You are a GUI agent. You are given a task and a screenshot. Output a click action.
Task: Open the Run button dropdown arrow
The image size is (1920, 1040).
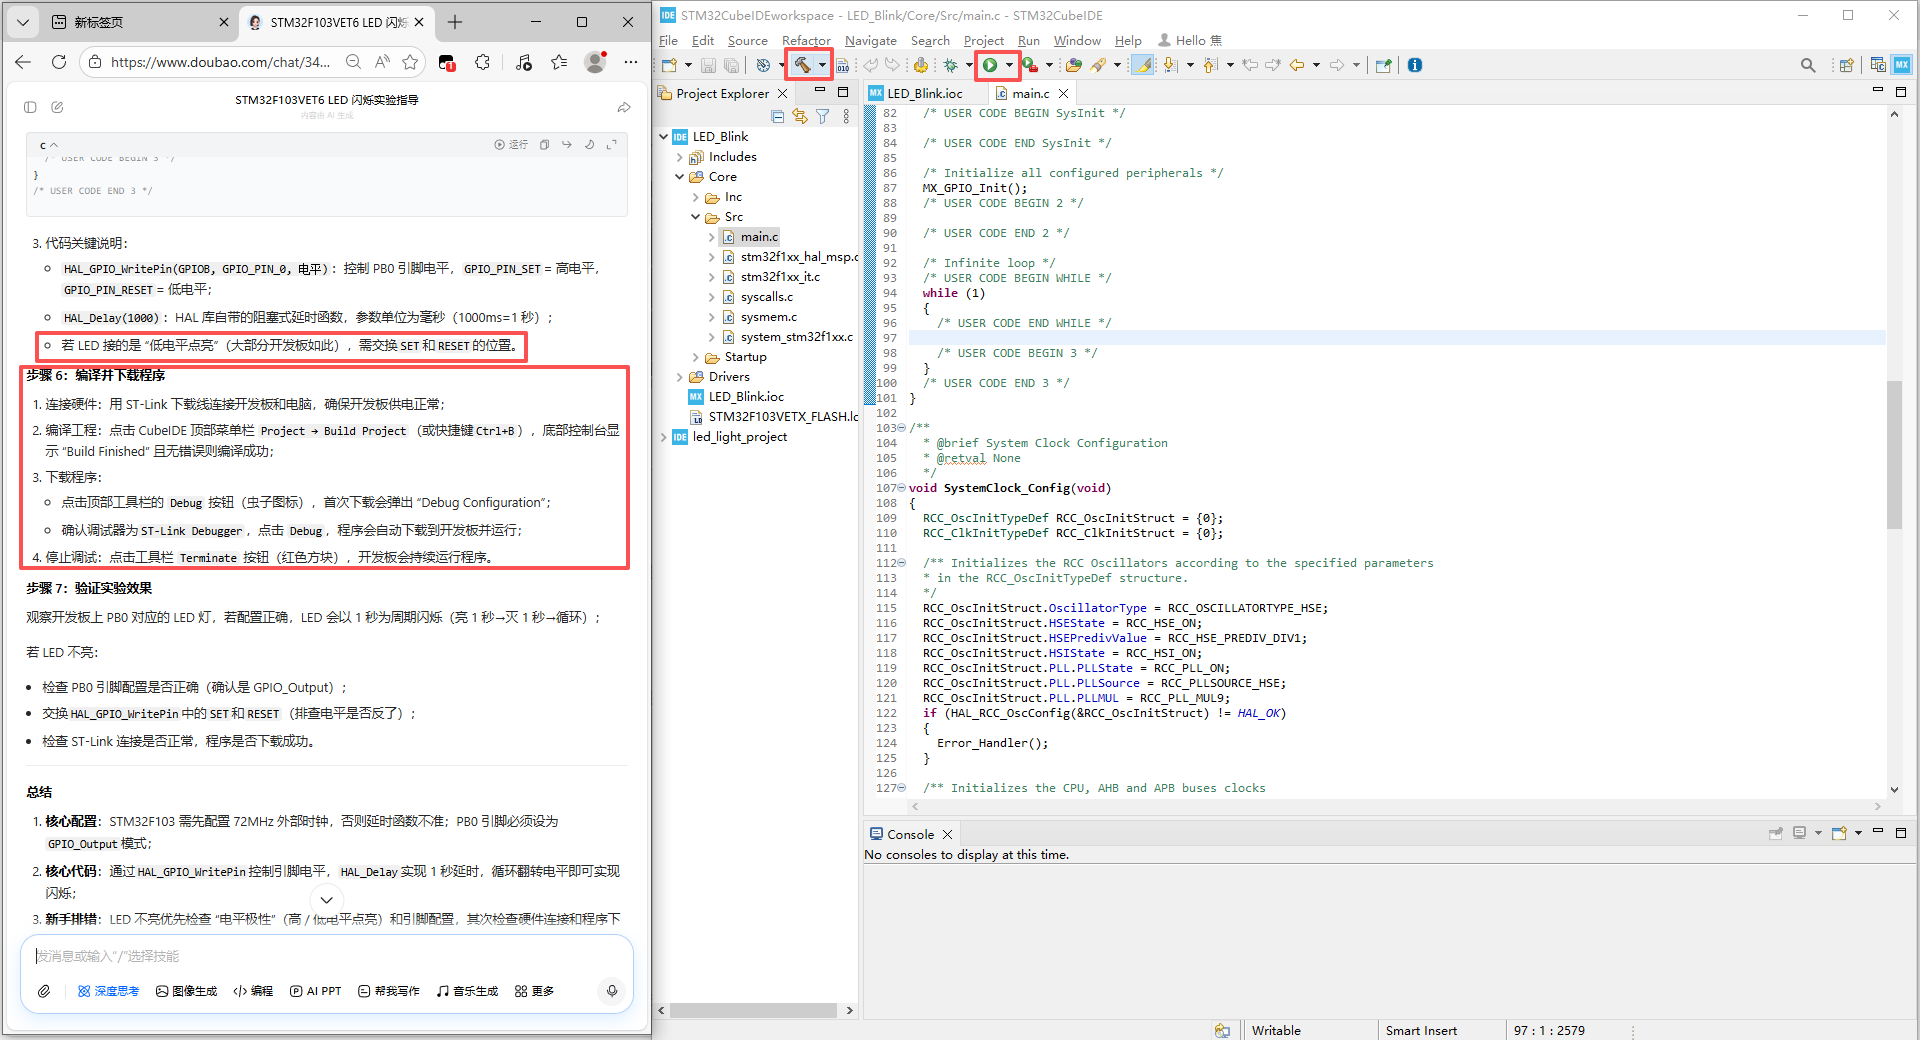1009,65
